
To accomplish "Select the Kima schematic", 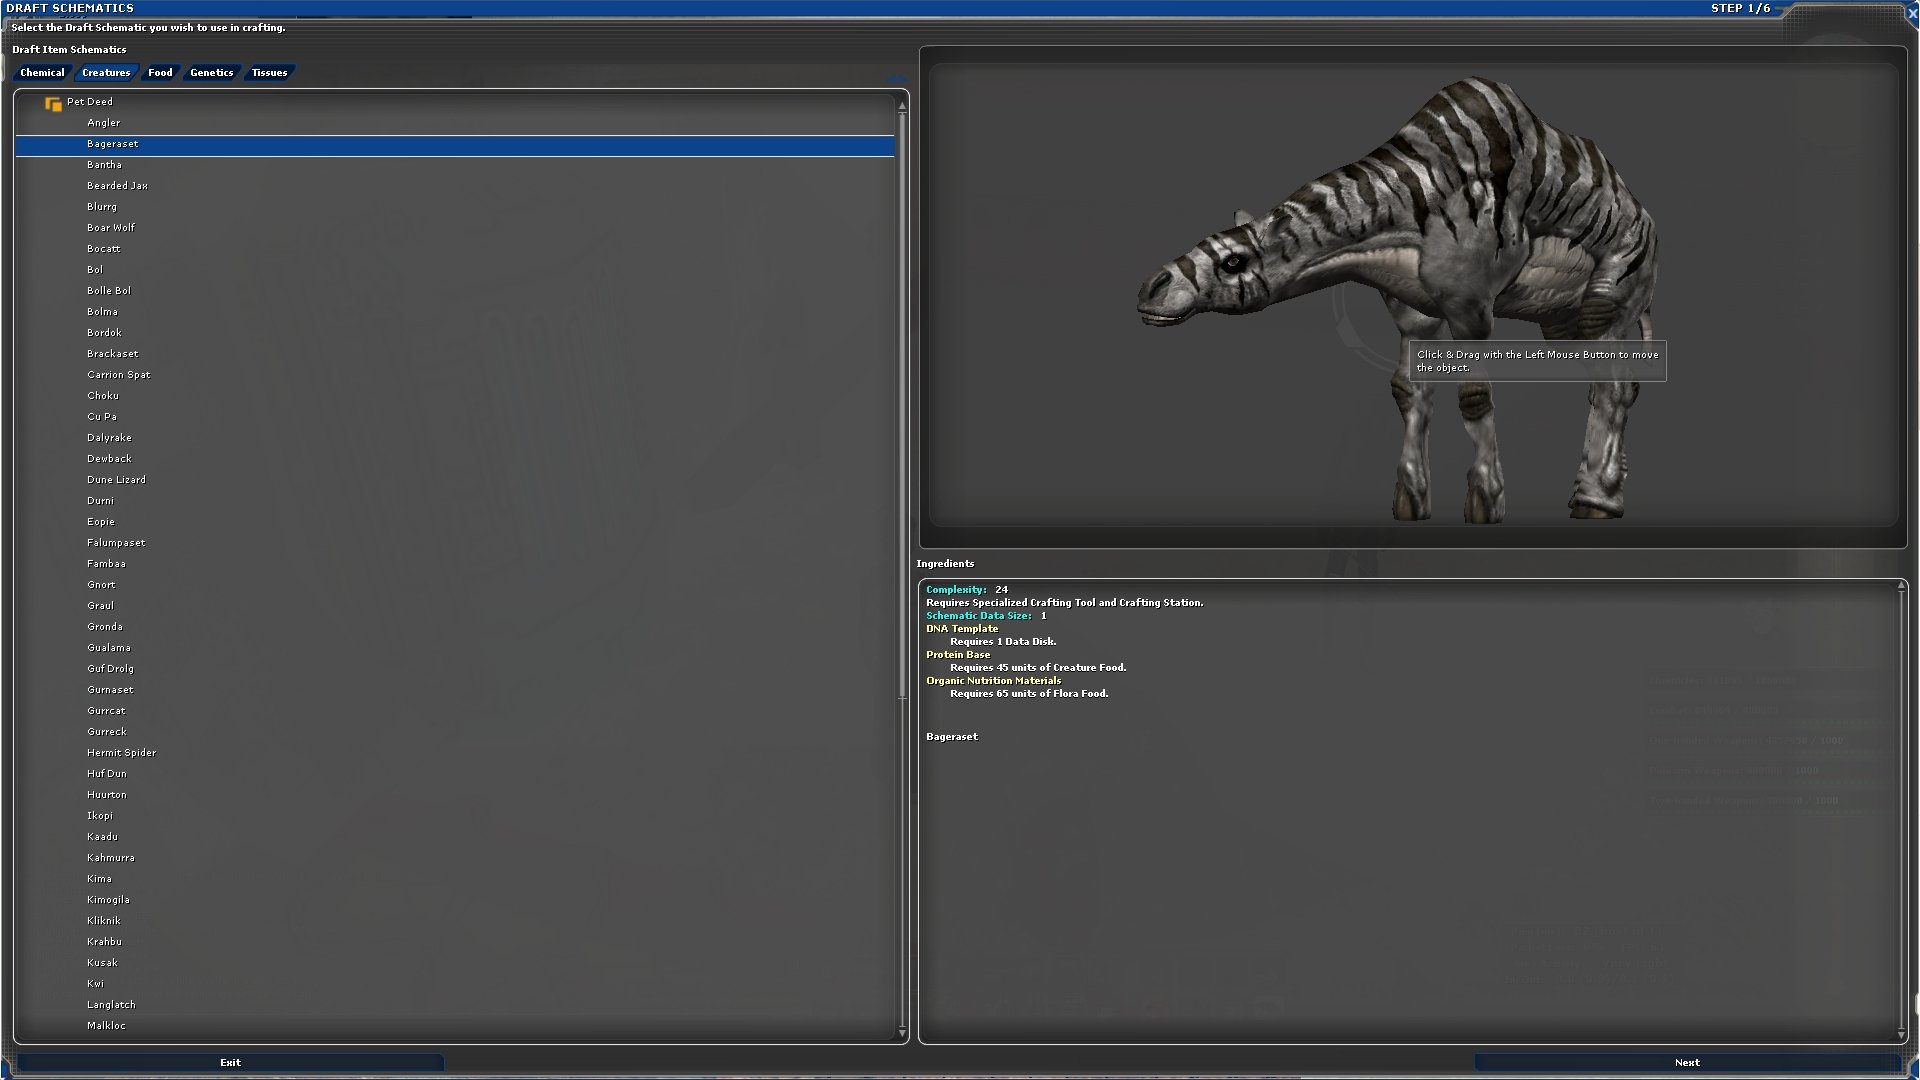I will click(99, 879).
